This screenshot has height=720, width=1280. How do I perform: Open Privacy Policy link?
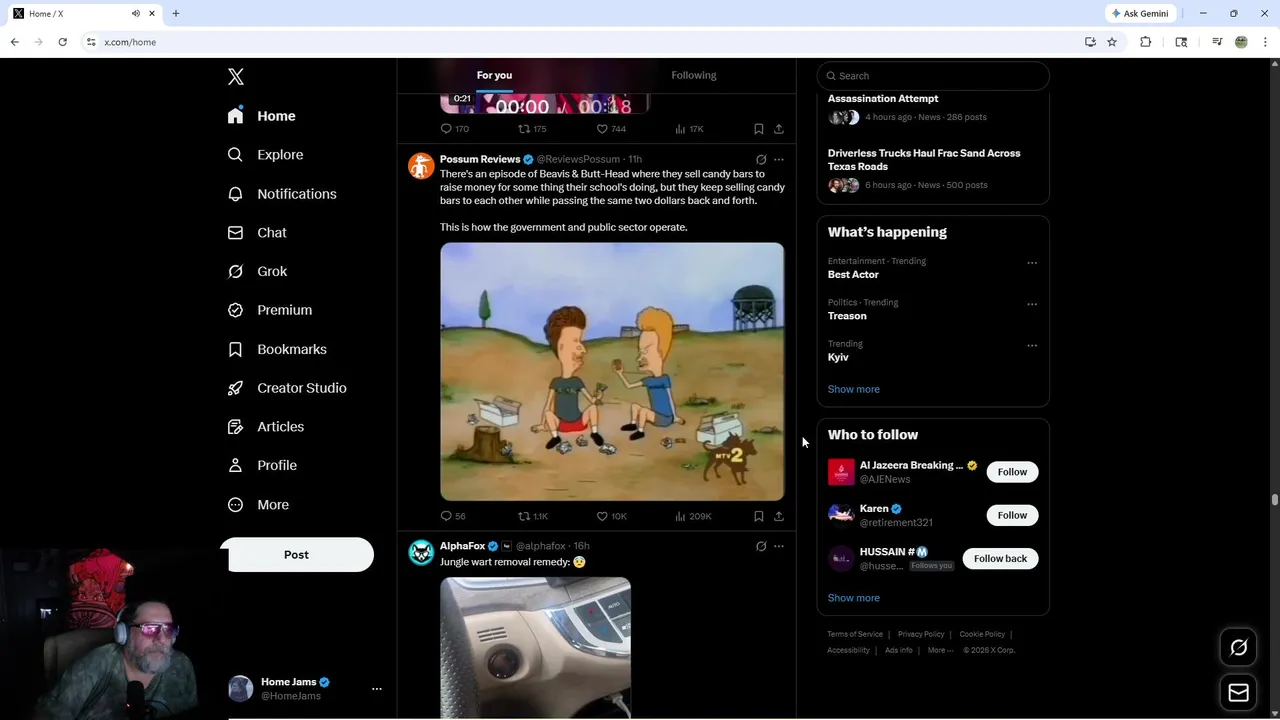click(x=921, y=634)
